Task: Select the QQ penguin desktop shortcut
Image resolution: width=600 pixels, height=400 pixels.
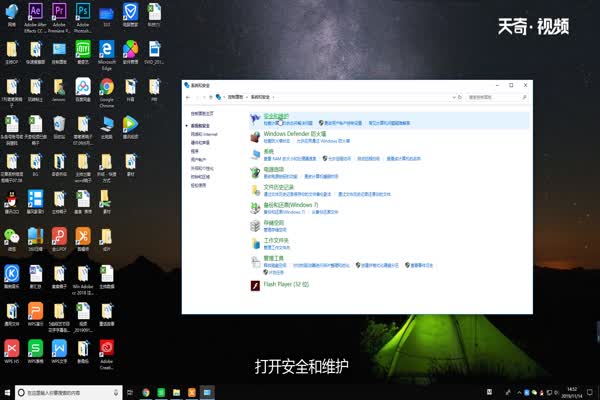Action: click(12, 202)
